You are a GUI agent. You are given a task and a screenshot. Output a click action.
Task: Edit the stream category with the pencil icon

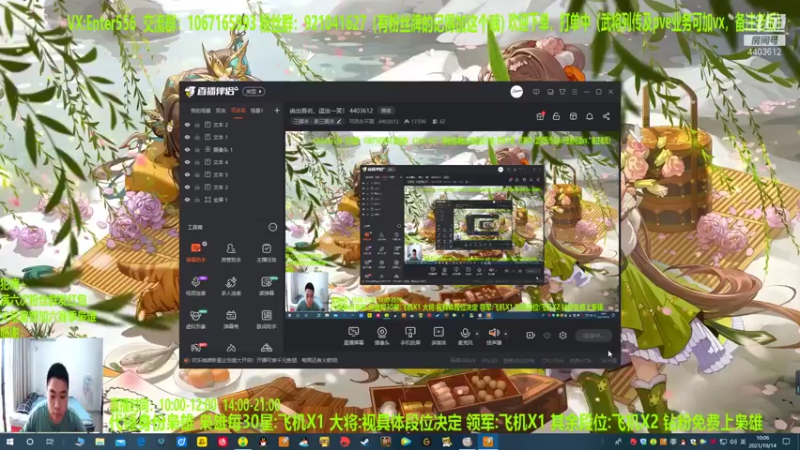(339, 121)
